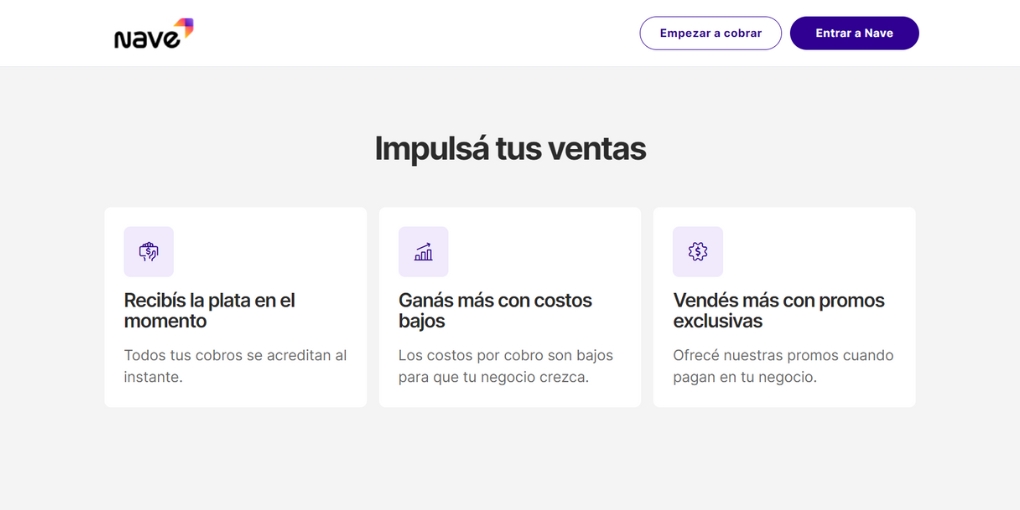Click the word 'Nave' in the logo text
The width and height of the screenshot is (1020, 510).
146,40
